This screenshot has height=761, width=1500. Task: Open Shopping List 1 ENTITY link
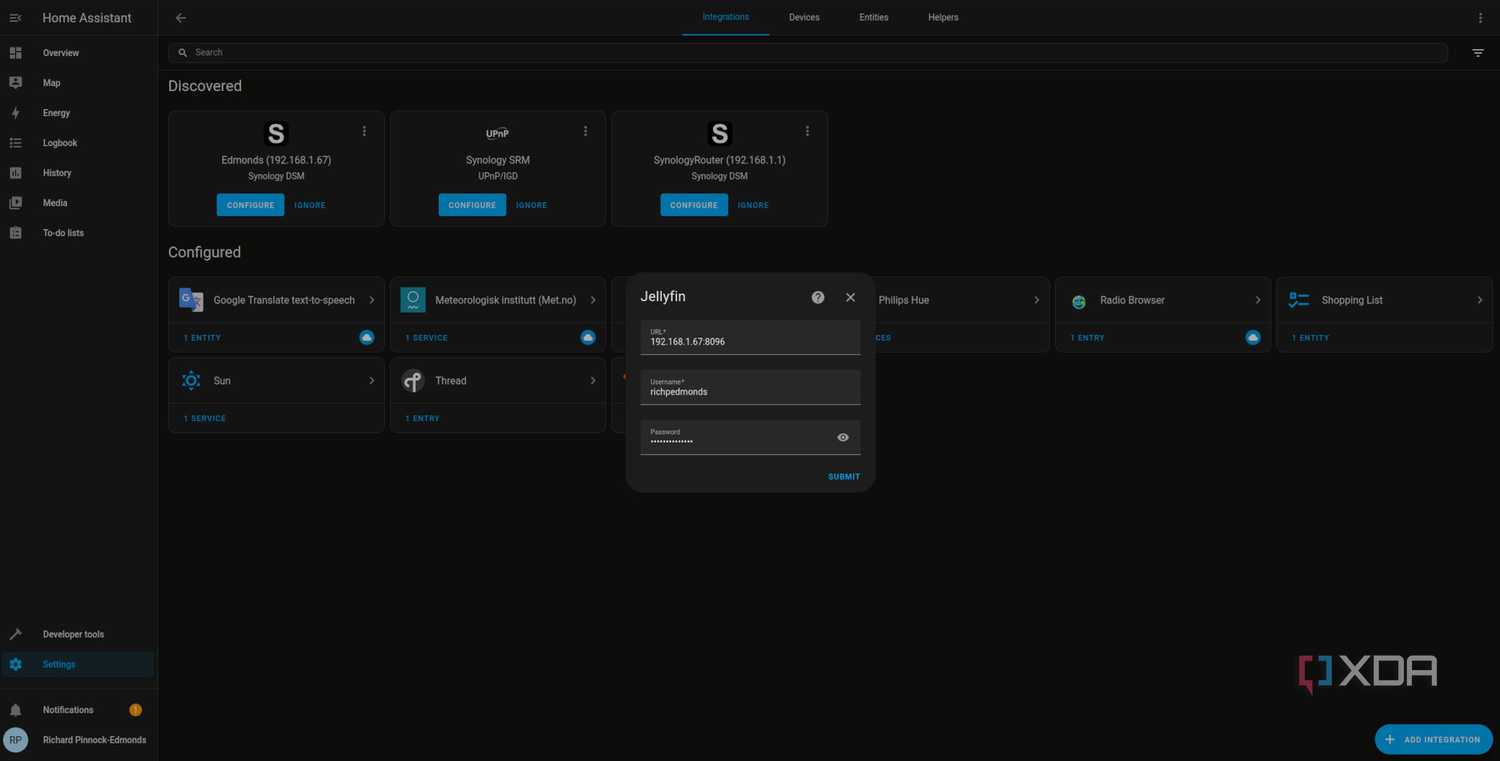tap(1311, 338)
